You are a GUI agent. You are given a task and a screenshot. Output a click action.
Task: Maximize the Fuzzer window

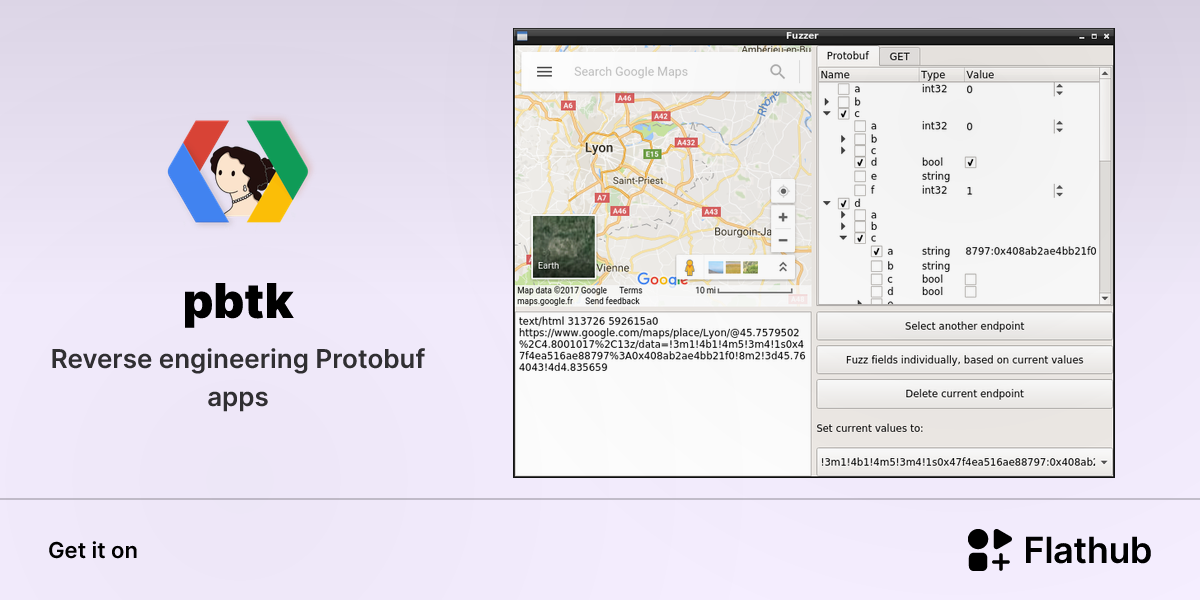coord(1094,36)
